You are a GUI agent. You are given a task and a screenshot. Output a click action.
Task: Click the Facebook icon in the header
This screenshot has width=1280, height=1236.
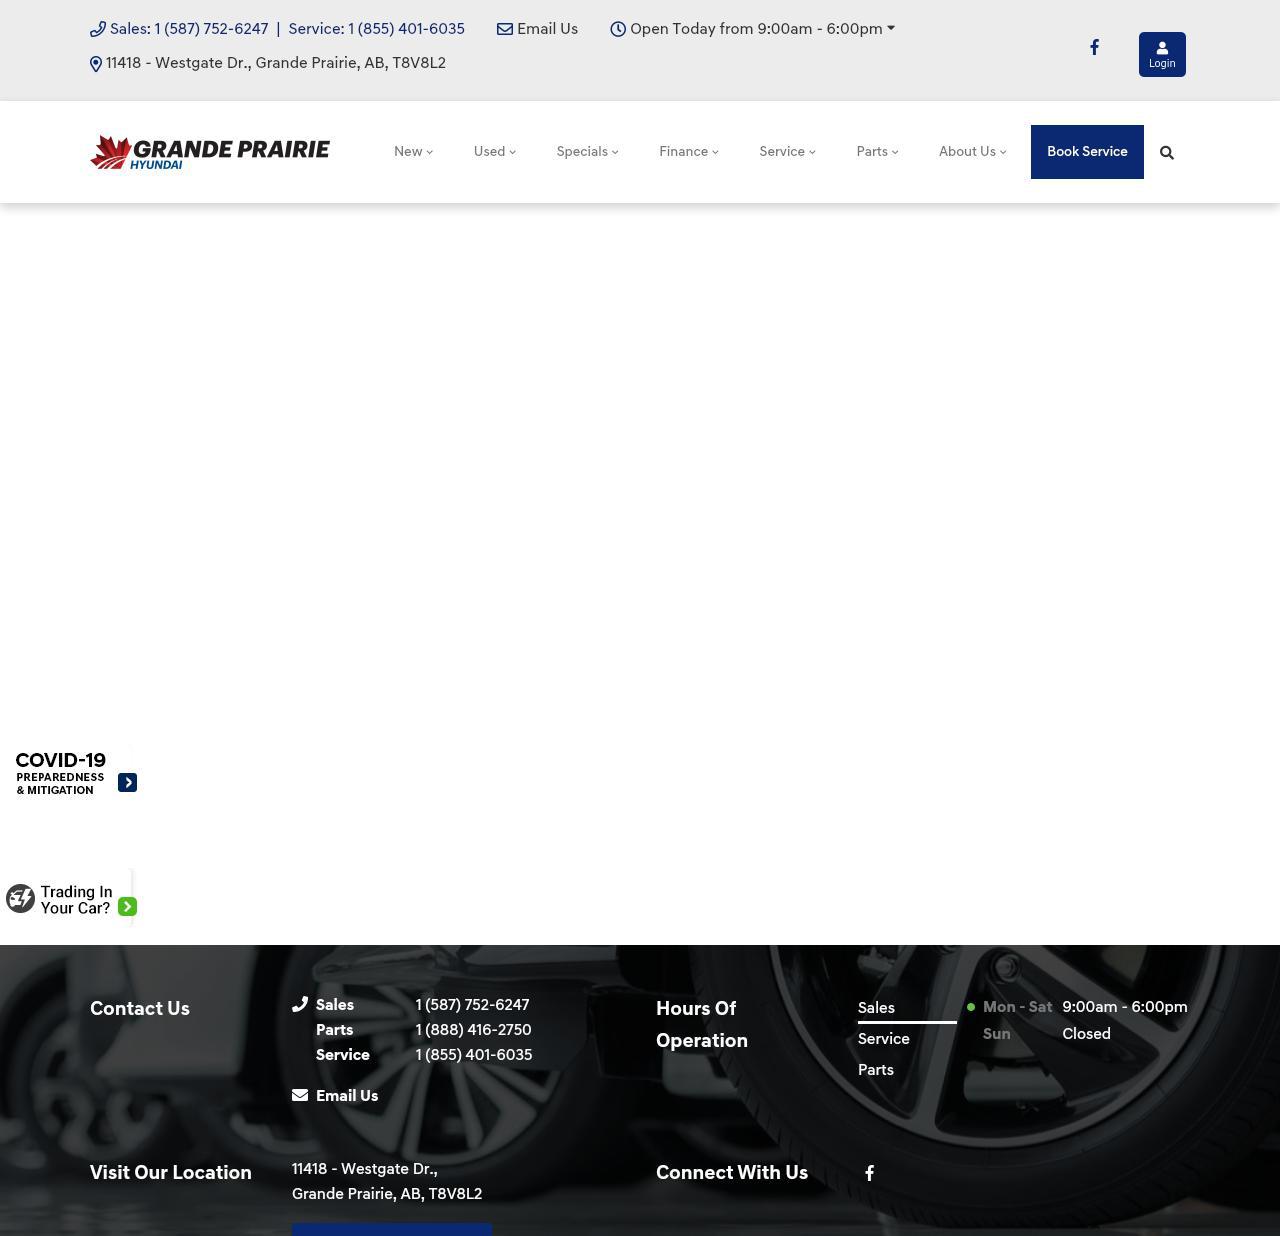1094,47
